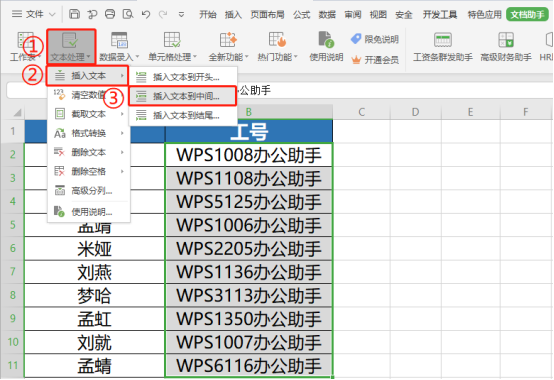The width and height of the screenshot is (554, 380).
Task: Open the 单元格处理 ribbon dropdown
Action: point(172,47)
